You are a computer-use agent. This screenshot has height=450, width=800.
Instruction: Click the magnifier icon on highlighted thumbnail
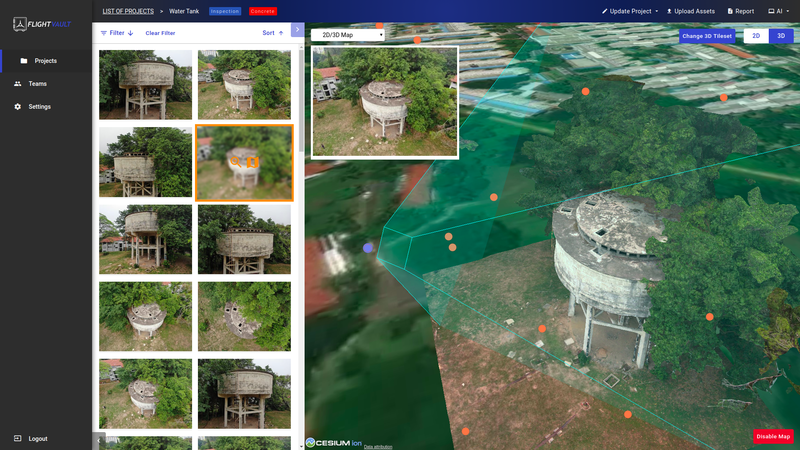pyautogui.click(x=236, y=162)
